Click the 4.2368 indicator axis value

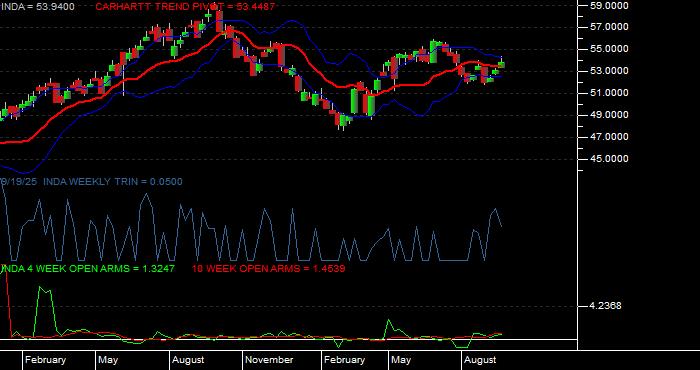point(605,306)
